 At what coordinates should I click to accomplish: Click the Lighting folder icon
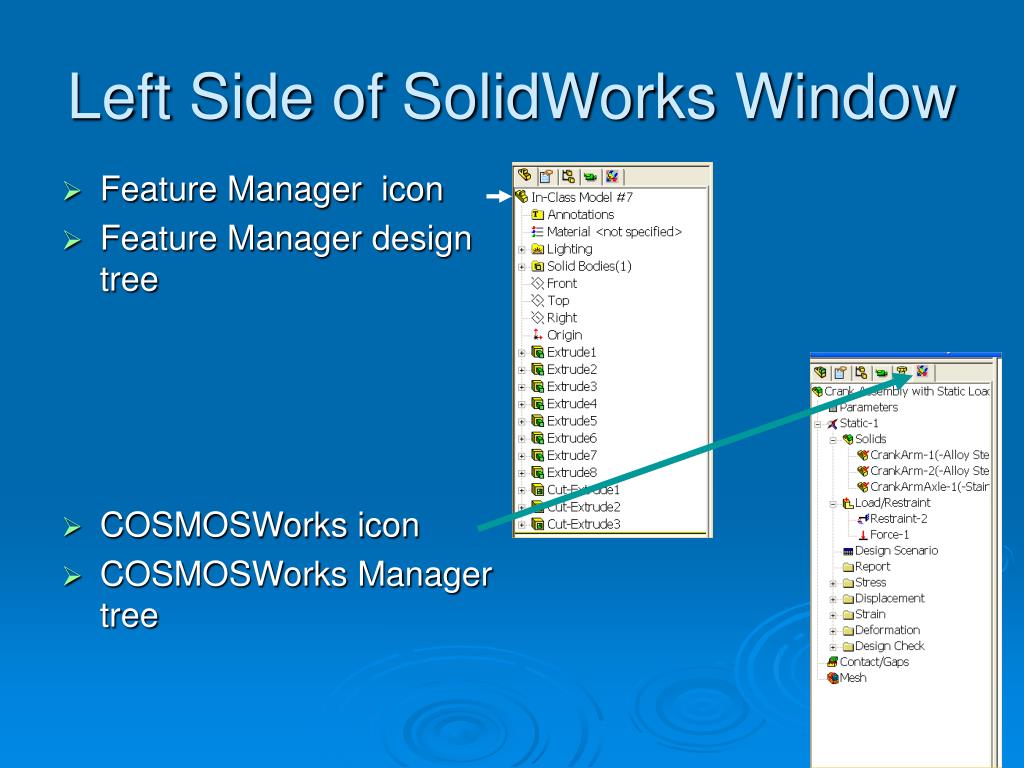click(537, 249)
